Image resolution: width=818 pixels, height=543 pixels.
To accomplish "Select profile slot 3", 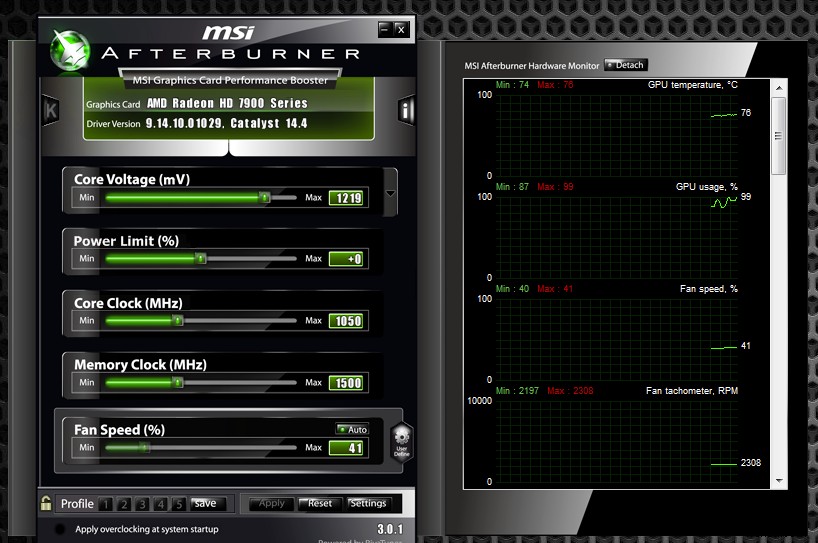I will click(x=142, y=504).
